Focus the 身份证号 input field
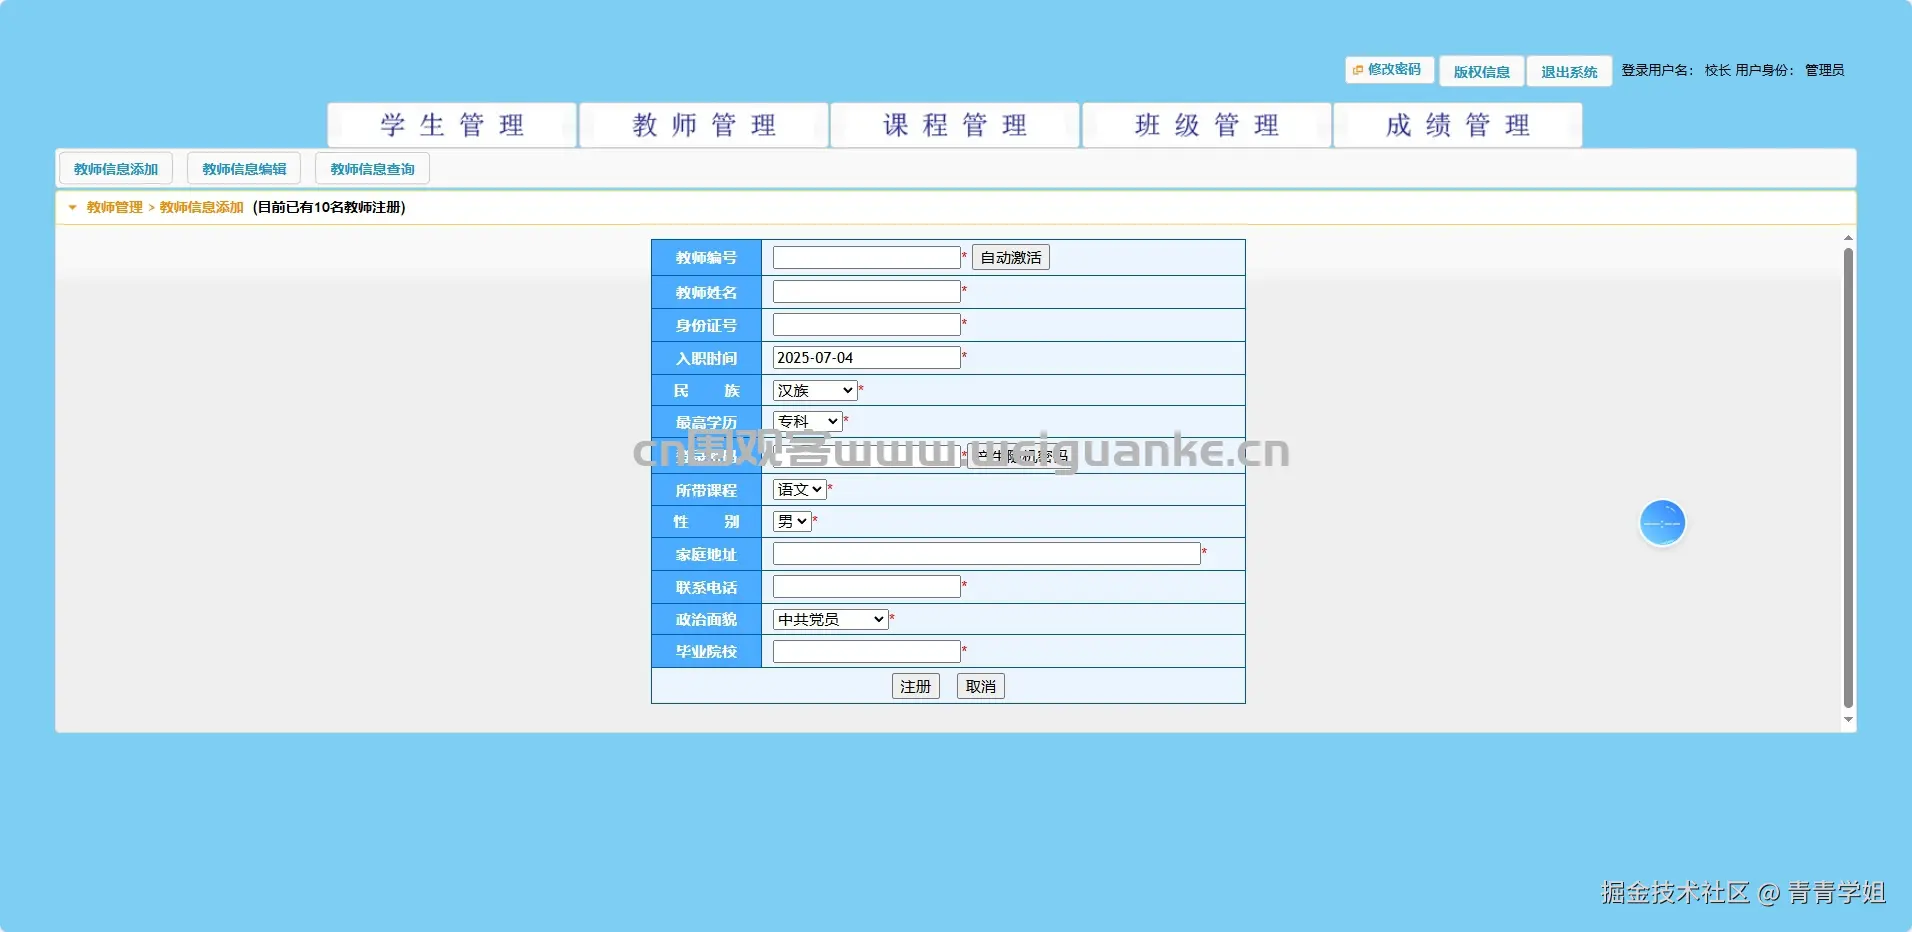 coord(866,324)
